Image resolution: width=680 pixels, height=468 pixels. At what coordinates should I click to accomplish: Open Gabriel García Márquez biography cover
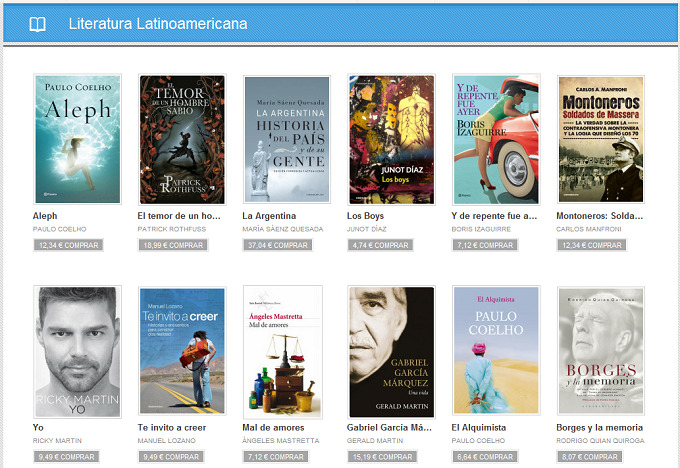pyautogui.click(x=392, y=352)
